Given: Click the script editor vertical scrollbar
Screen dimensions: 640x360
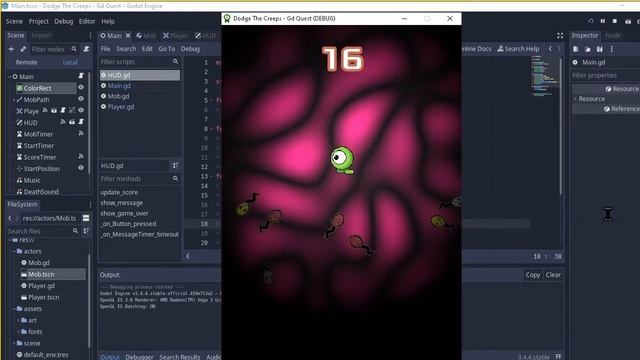Looking at the screenshot, I should tap(562, 127).
